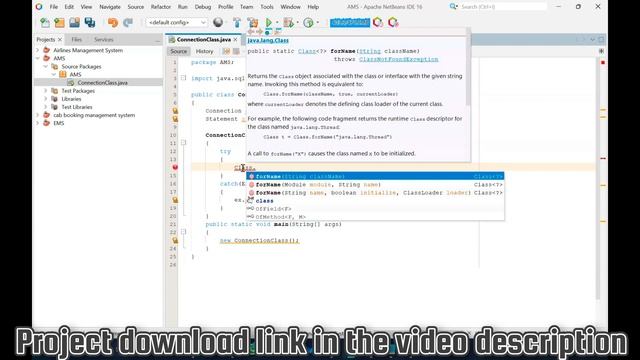Click the New Project toolbar icon
Viewport: 640px width, 360px height.
(59, 22)
